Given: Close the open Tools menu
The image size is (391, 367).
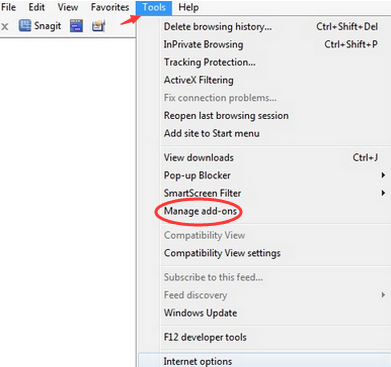Looking at the screenshot, I should 154,7.
